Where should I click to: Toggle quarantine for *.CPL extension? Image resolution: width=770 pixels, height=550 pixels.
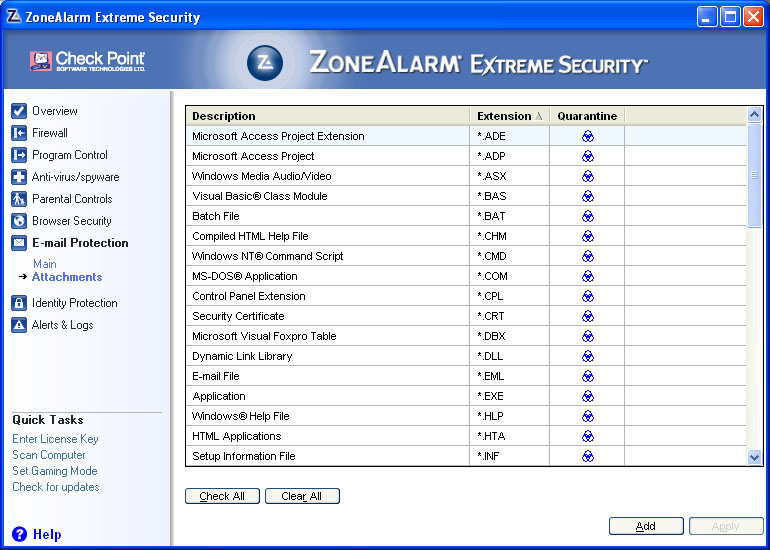587,297
